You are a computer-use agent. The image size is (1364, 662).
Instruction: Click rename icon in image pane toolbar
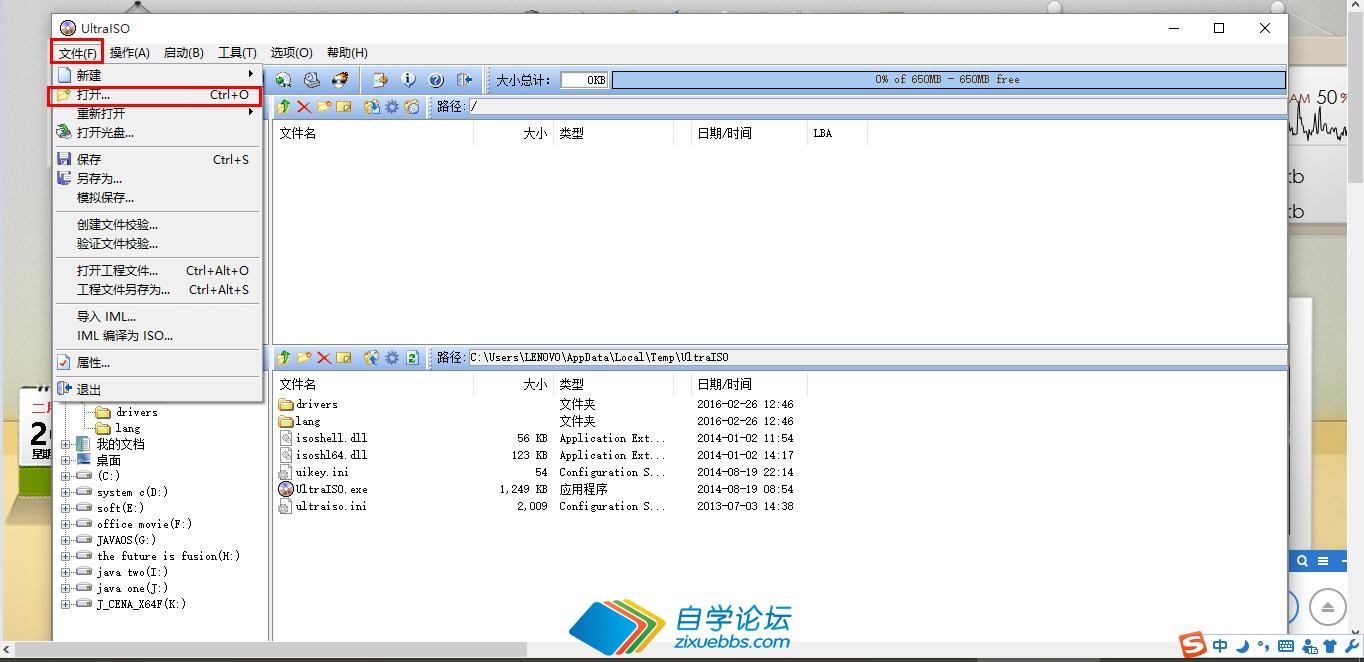[344, 107]
